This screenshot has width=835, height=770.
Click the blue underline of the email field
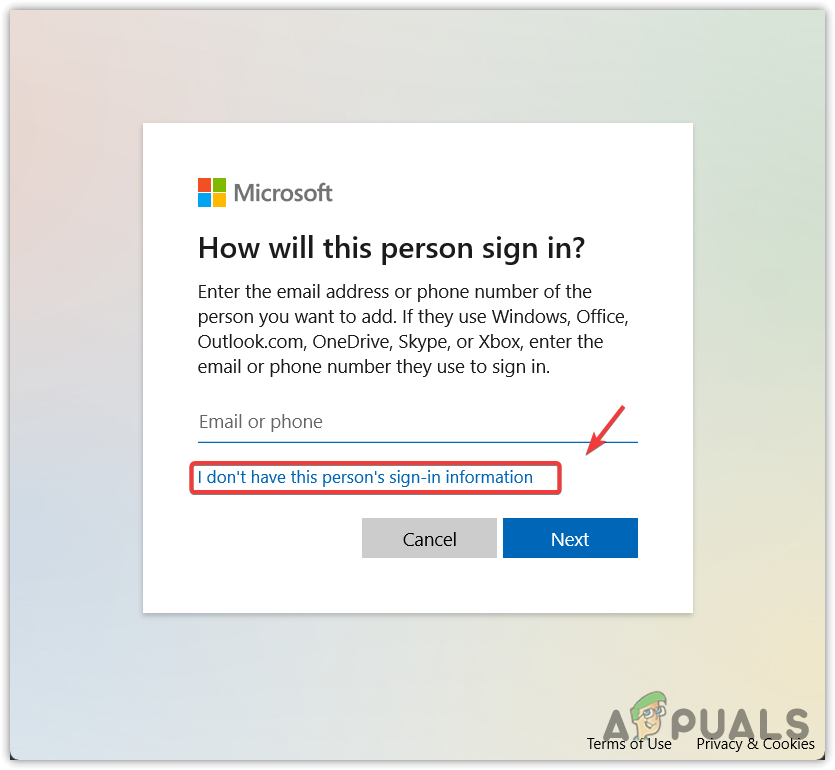[x=418, y=442]
